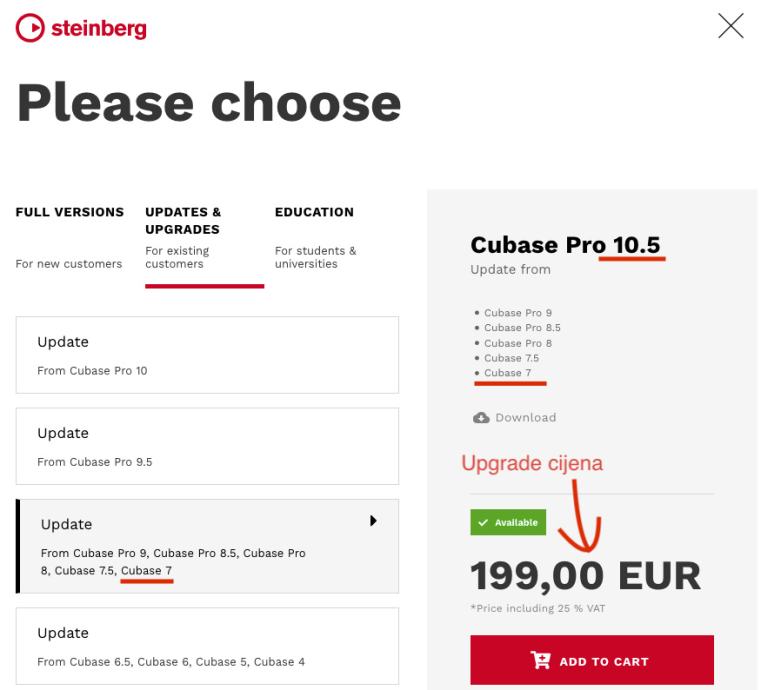Close the Please choose dialog
This screenshot has height=690, width=761.
pos(731,27)
